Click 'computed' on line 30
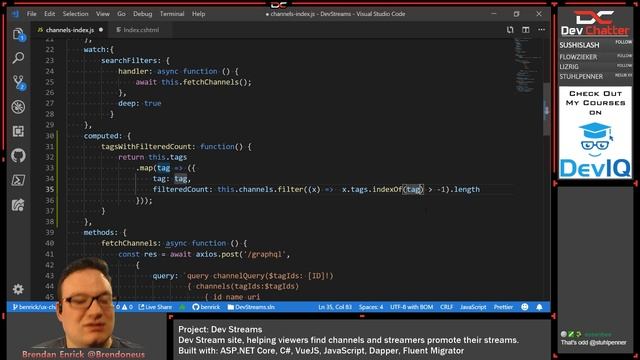This screenshot has width=640, height=360. (101, 136)
